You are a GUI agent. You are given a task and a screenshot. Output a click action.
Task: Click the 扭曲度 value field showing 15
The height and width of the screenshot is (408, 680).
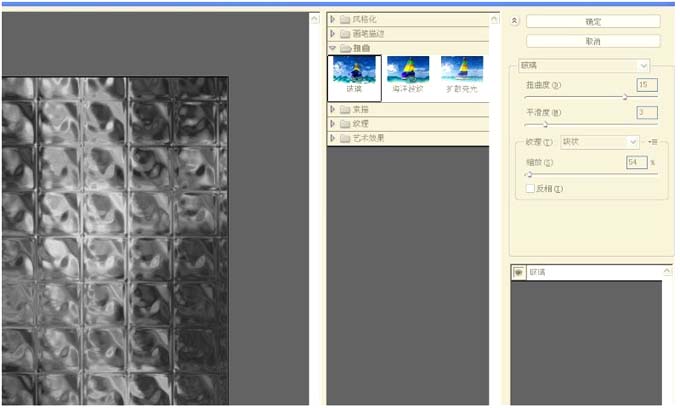pyautogui.click(x=647, y=85)
